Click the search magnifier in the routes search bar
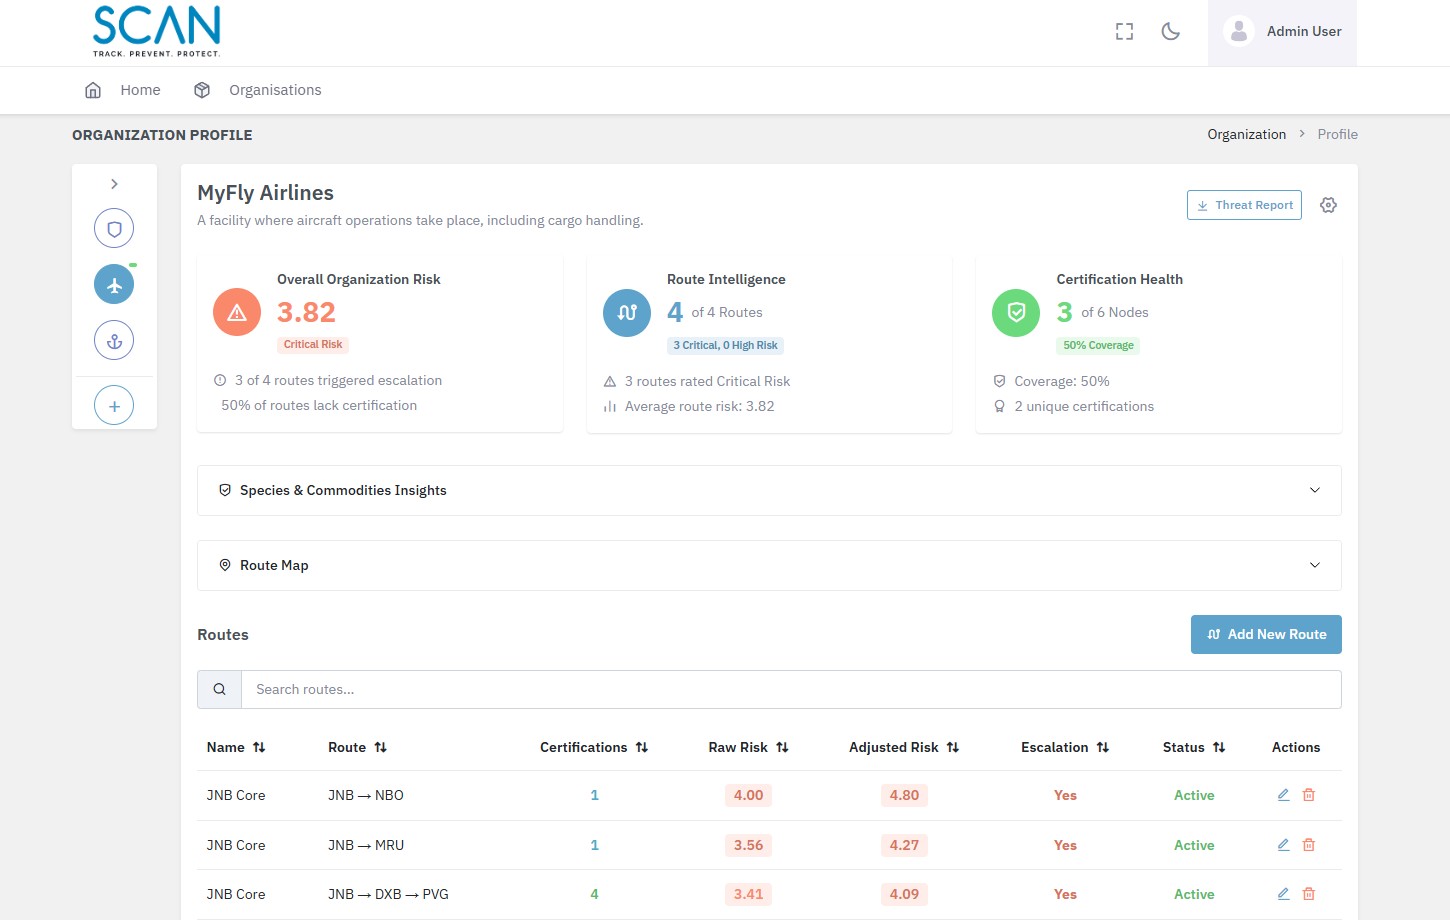This screenshot has height=920, width=1450. 219,689
